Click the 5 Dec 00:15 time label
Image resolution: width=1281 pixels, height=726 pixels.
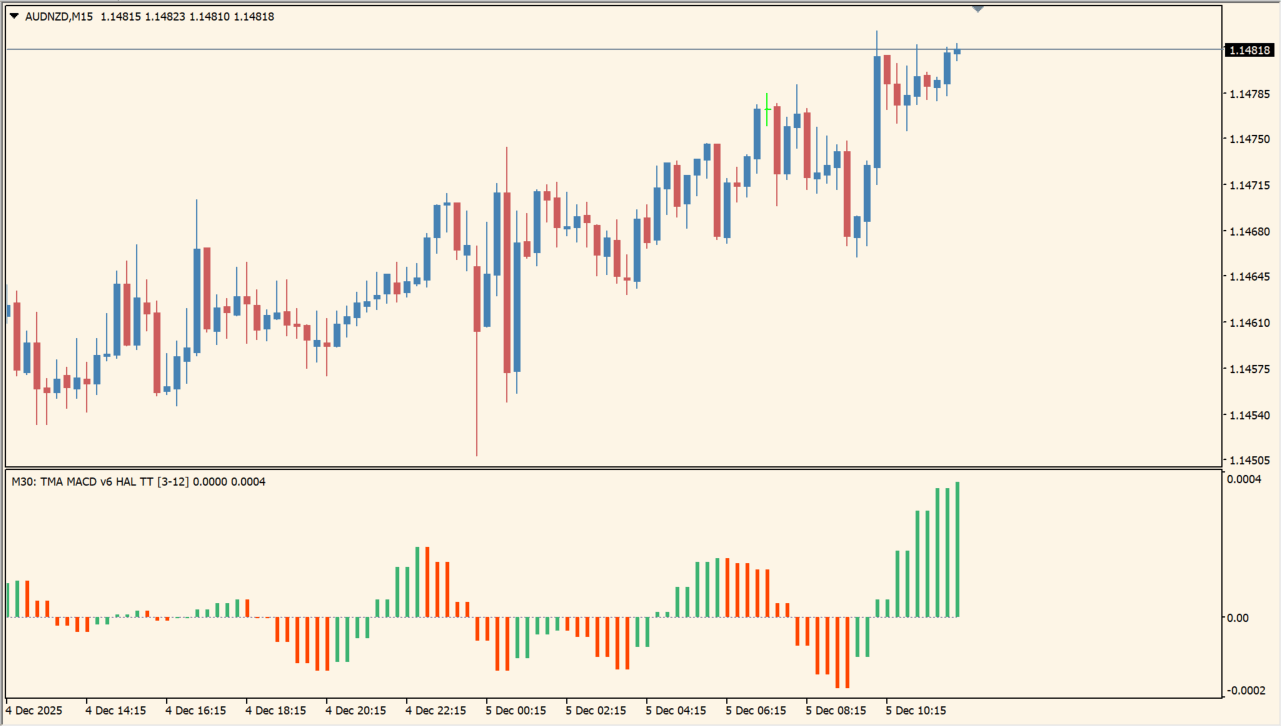coord(516,710)
